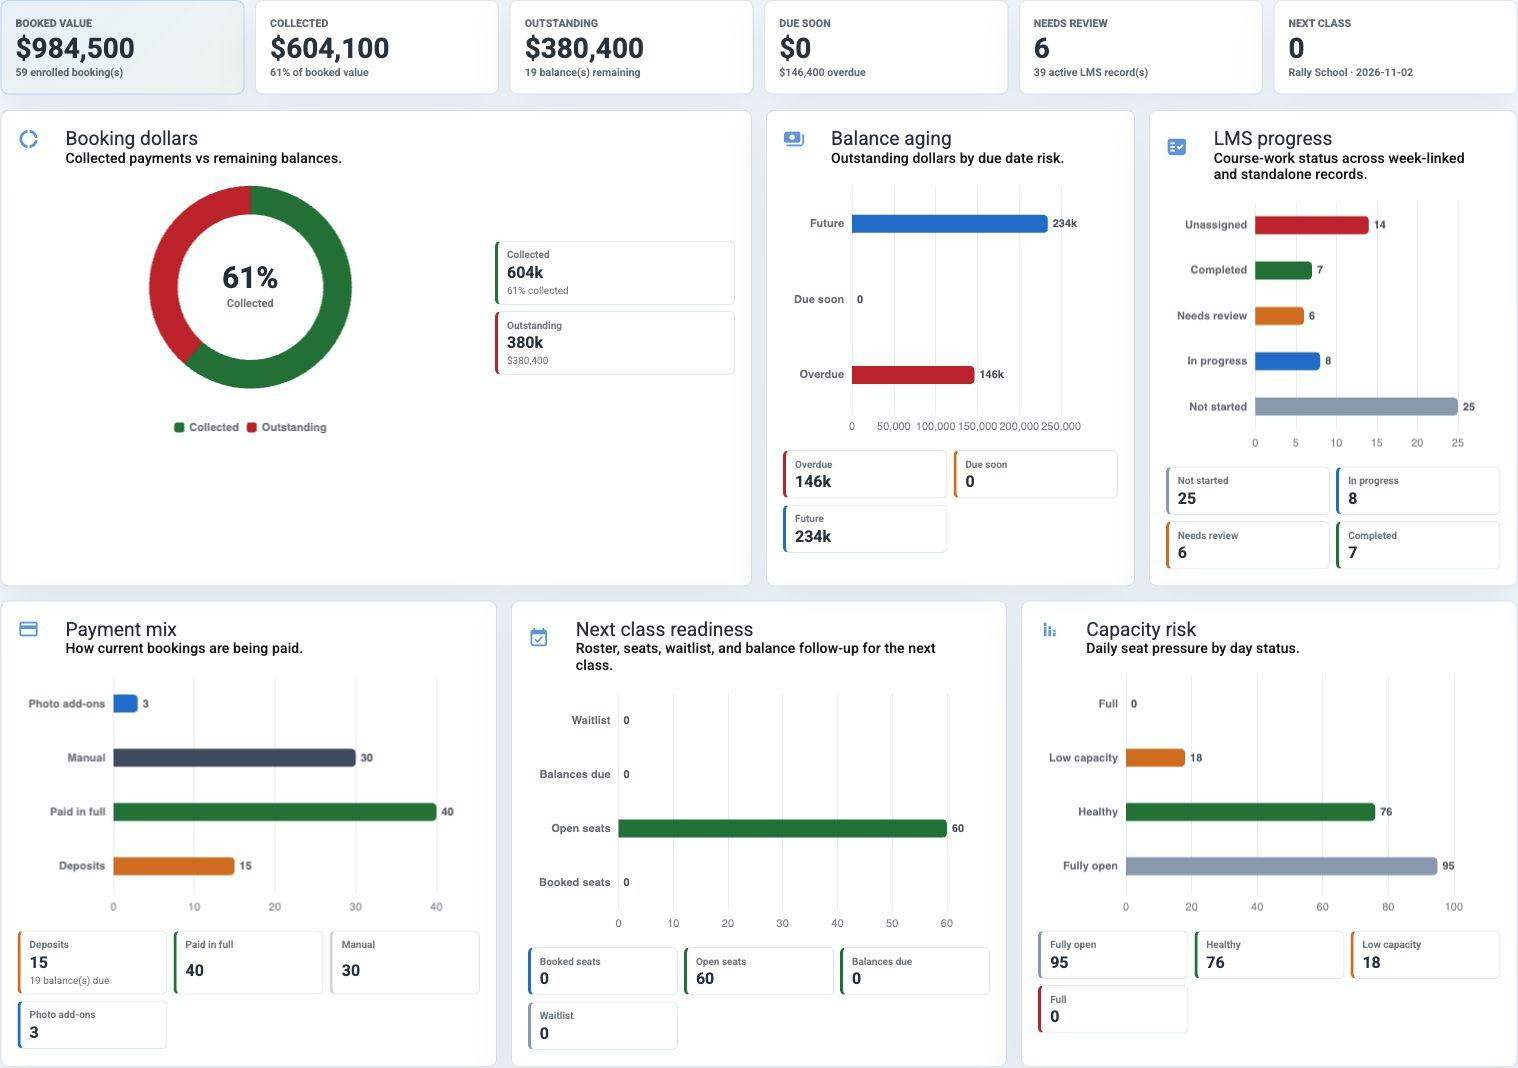Screen dimensions: 1518x1068
Task: Click the Paid in full bar
Action: (275, 812)
